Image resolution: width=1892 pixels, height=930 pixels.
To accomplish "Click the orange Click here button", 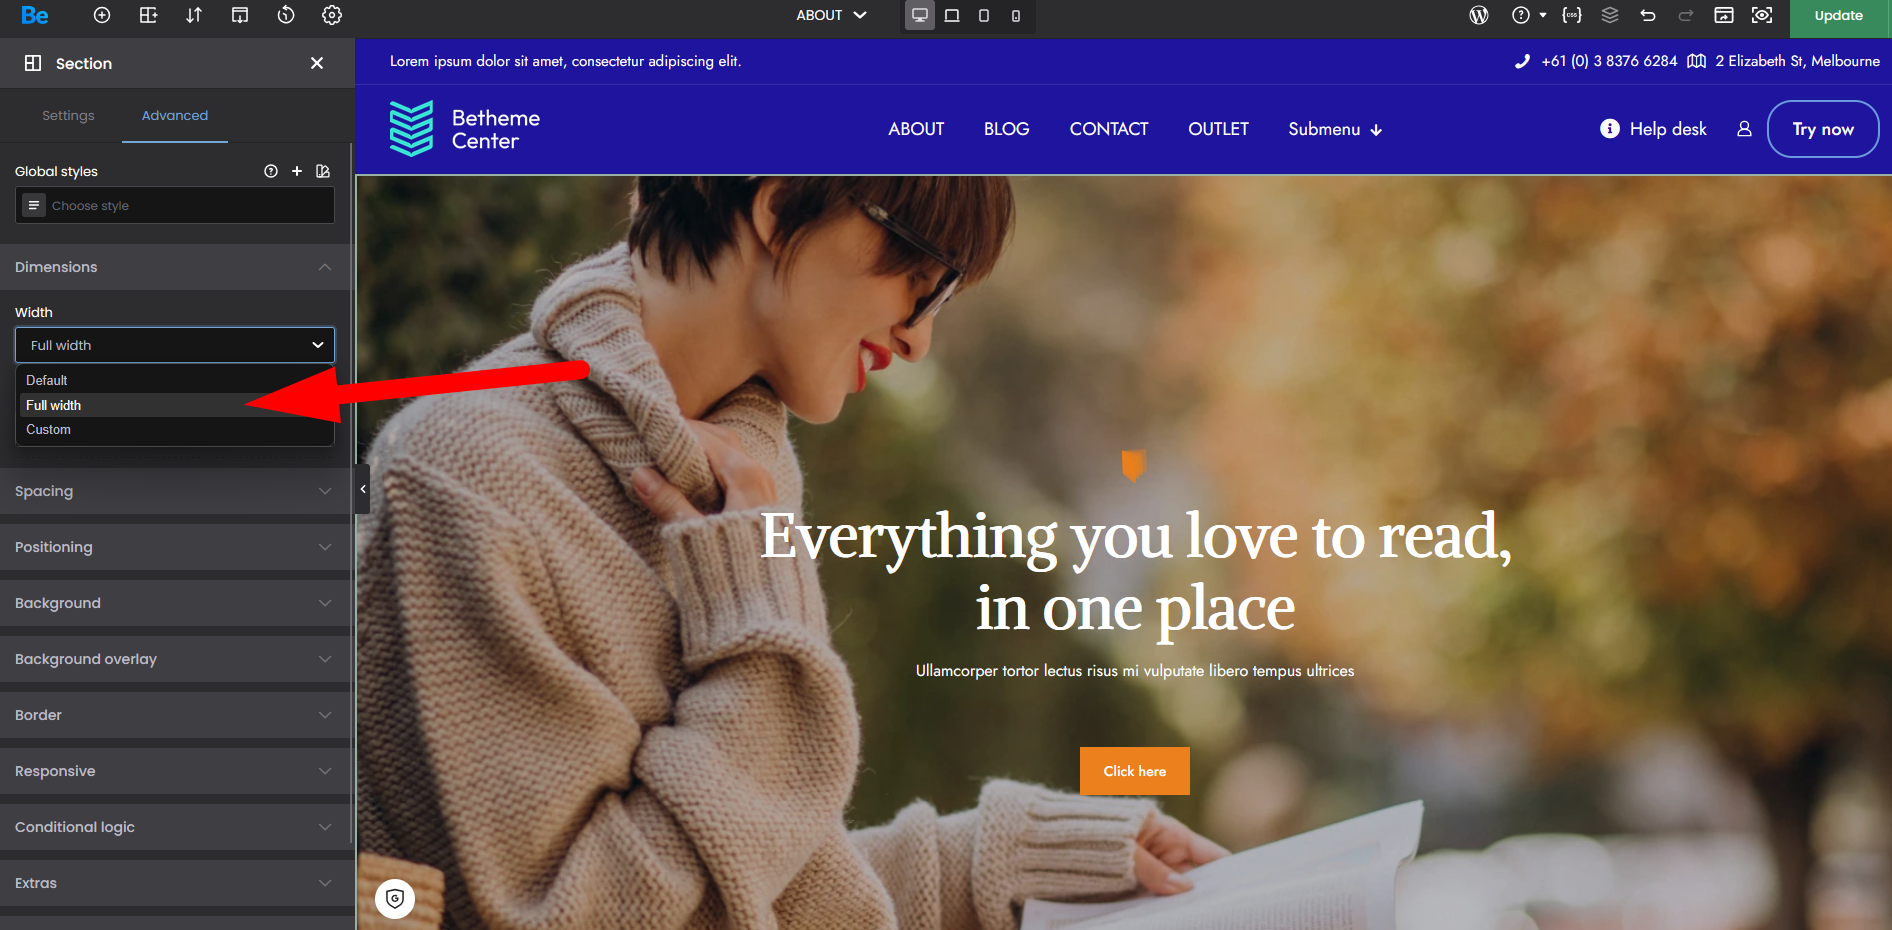I will pyautogui.click(x=1135, y=771).
